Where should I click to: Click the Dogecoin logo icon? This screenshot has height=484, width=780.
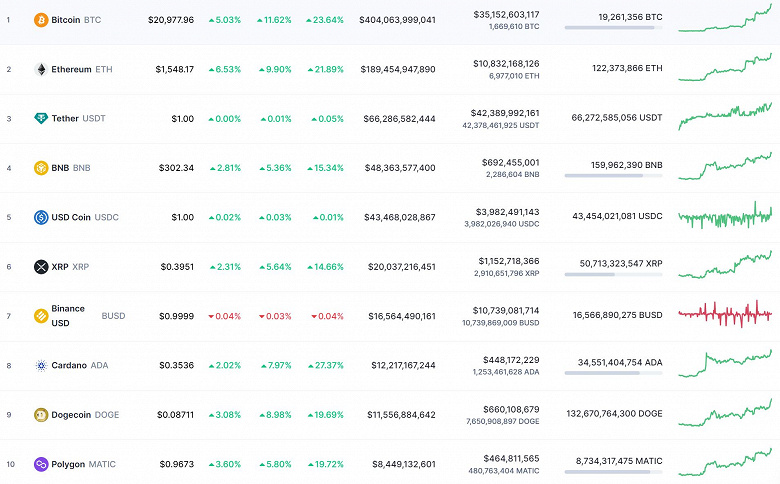(41, 415)
